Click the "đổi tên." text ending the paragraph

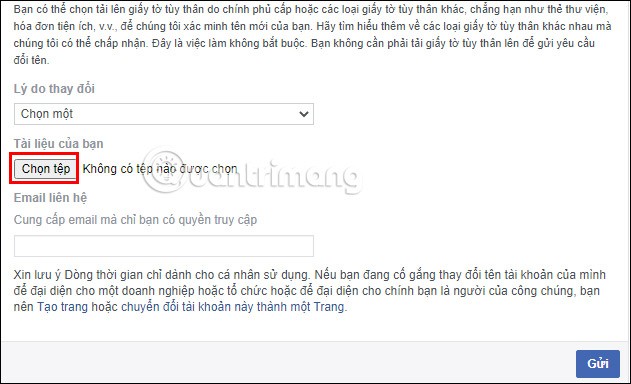click(31, 60)
